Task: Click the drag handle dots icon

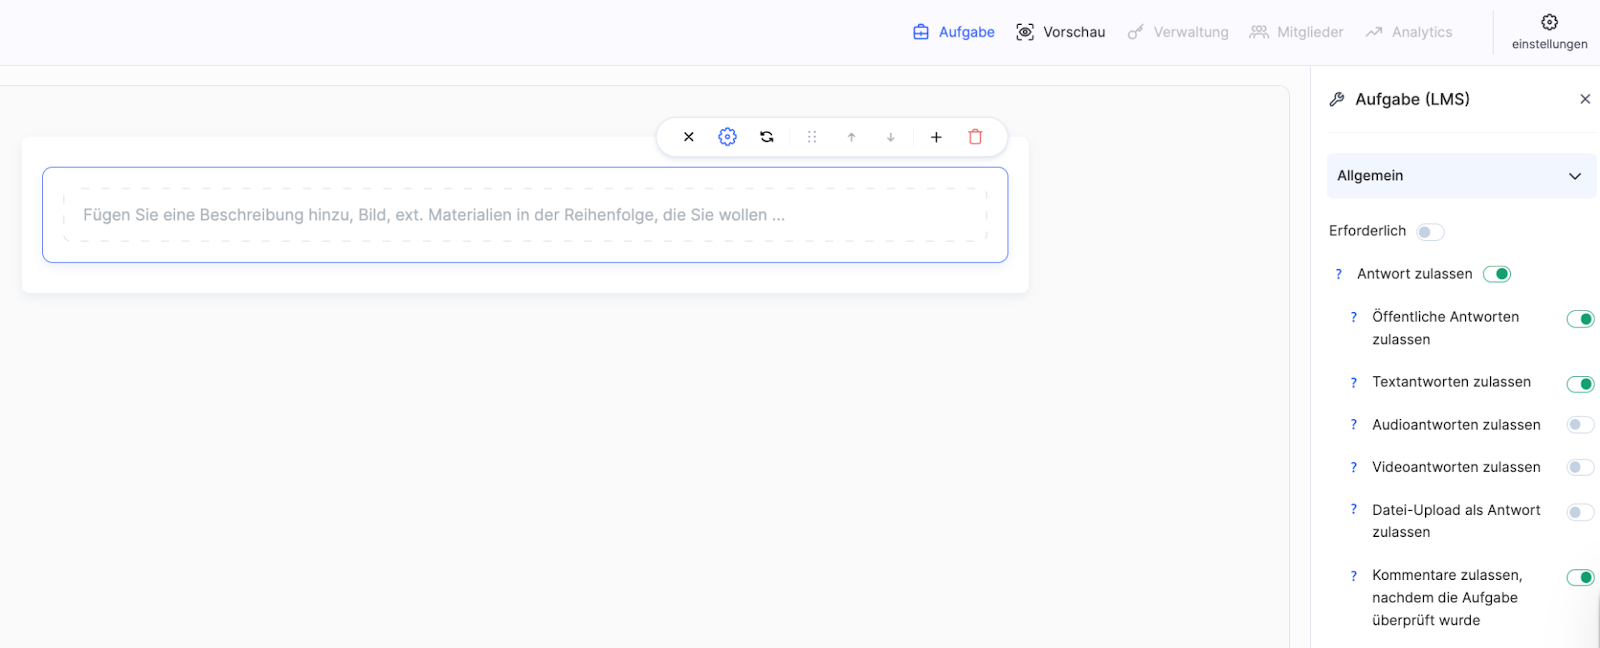Action: (812, 137)
